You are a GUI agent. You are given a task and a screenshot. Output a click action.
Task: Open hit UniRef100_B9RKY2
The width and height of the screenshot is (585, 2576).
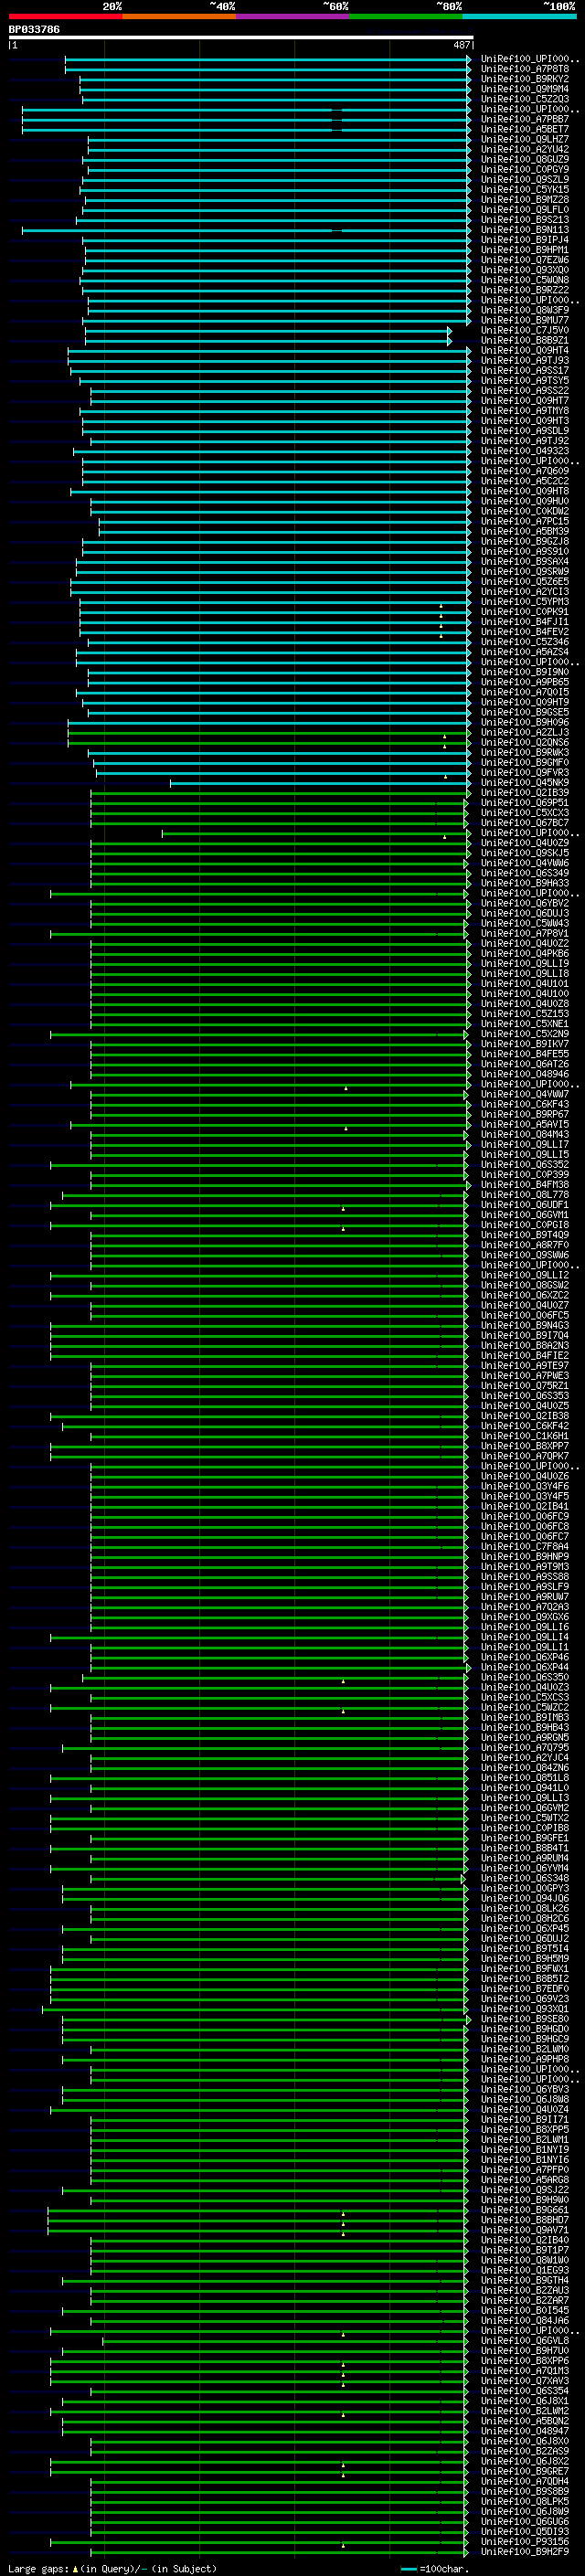(x=525, y=79)
